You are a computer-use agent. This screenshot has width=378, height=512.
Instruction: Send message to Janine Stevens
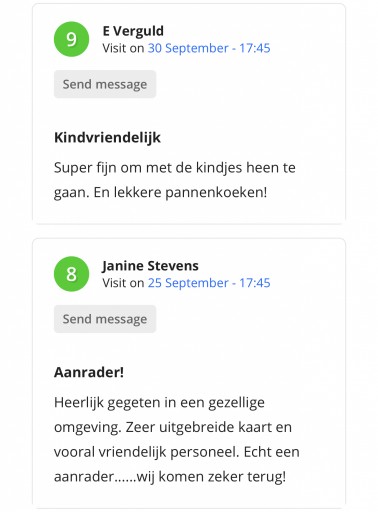(x=105, y=319)
